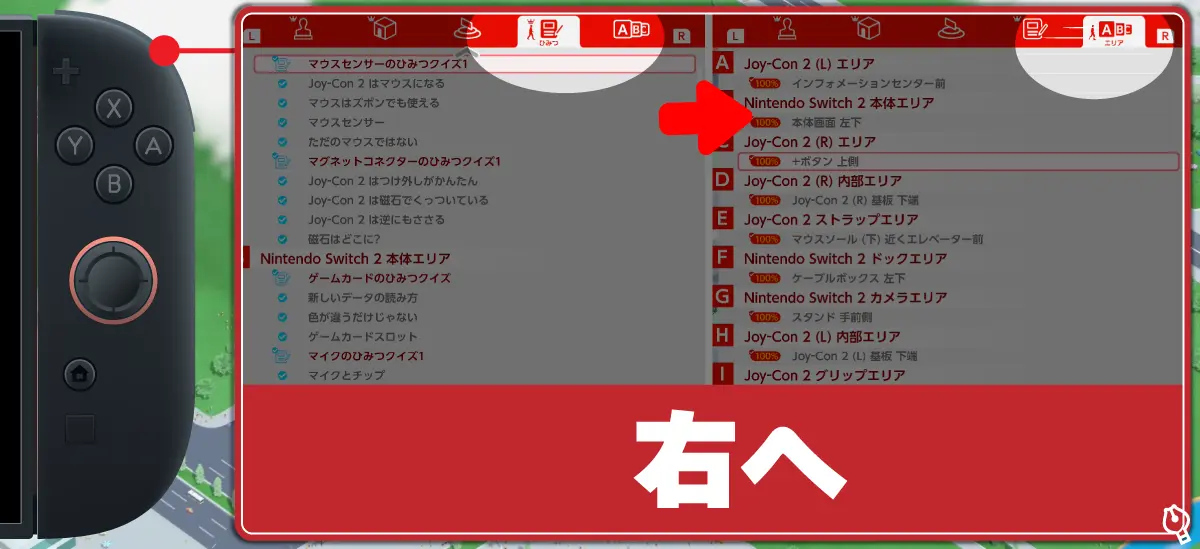Click the check mark beside マウスはズボンでも使える
The image size is (1200, 549).
pyautogui.click(x=282, y=103)
